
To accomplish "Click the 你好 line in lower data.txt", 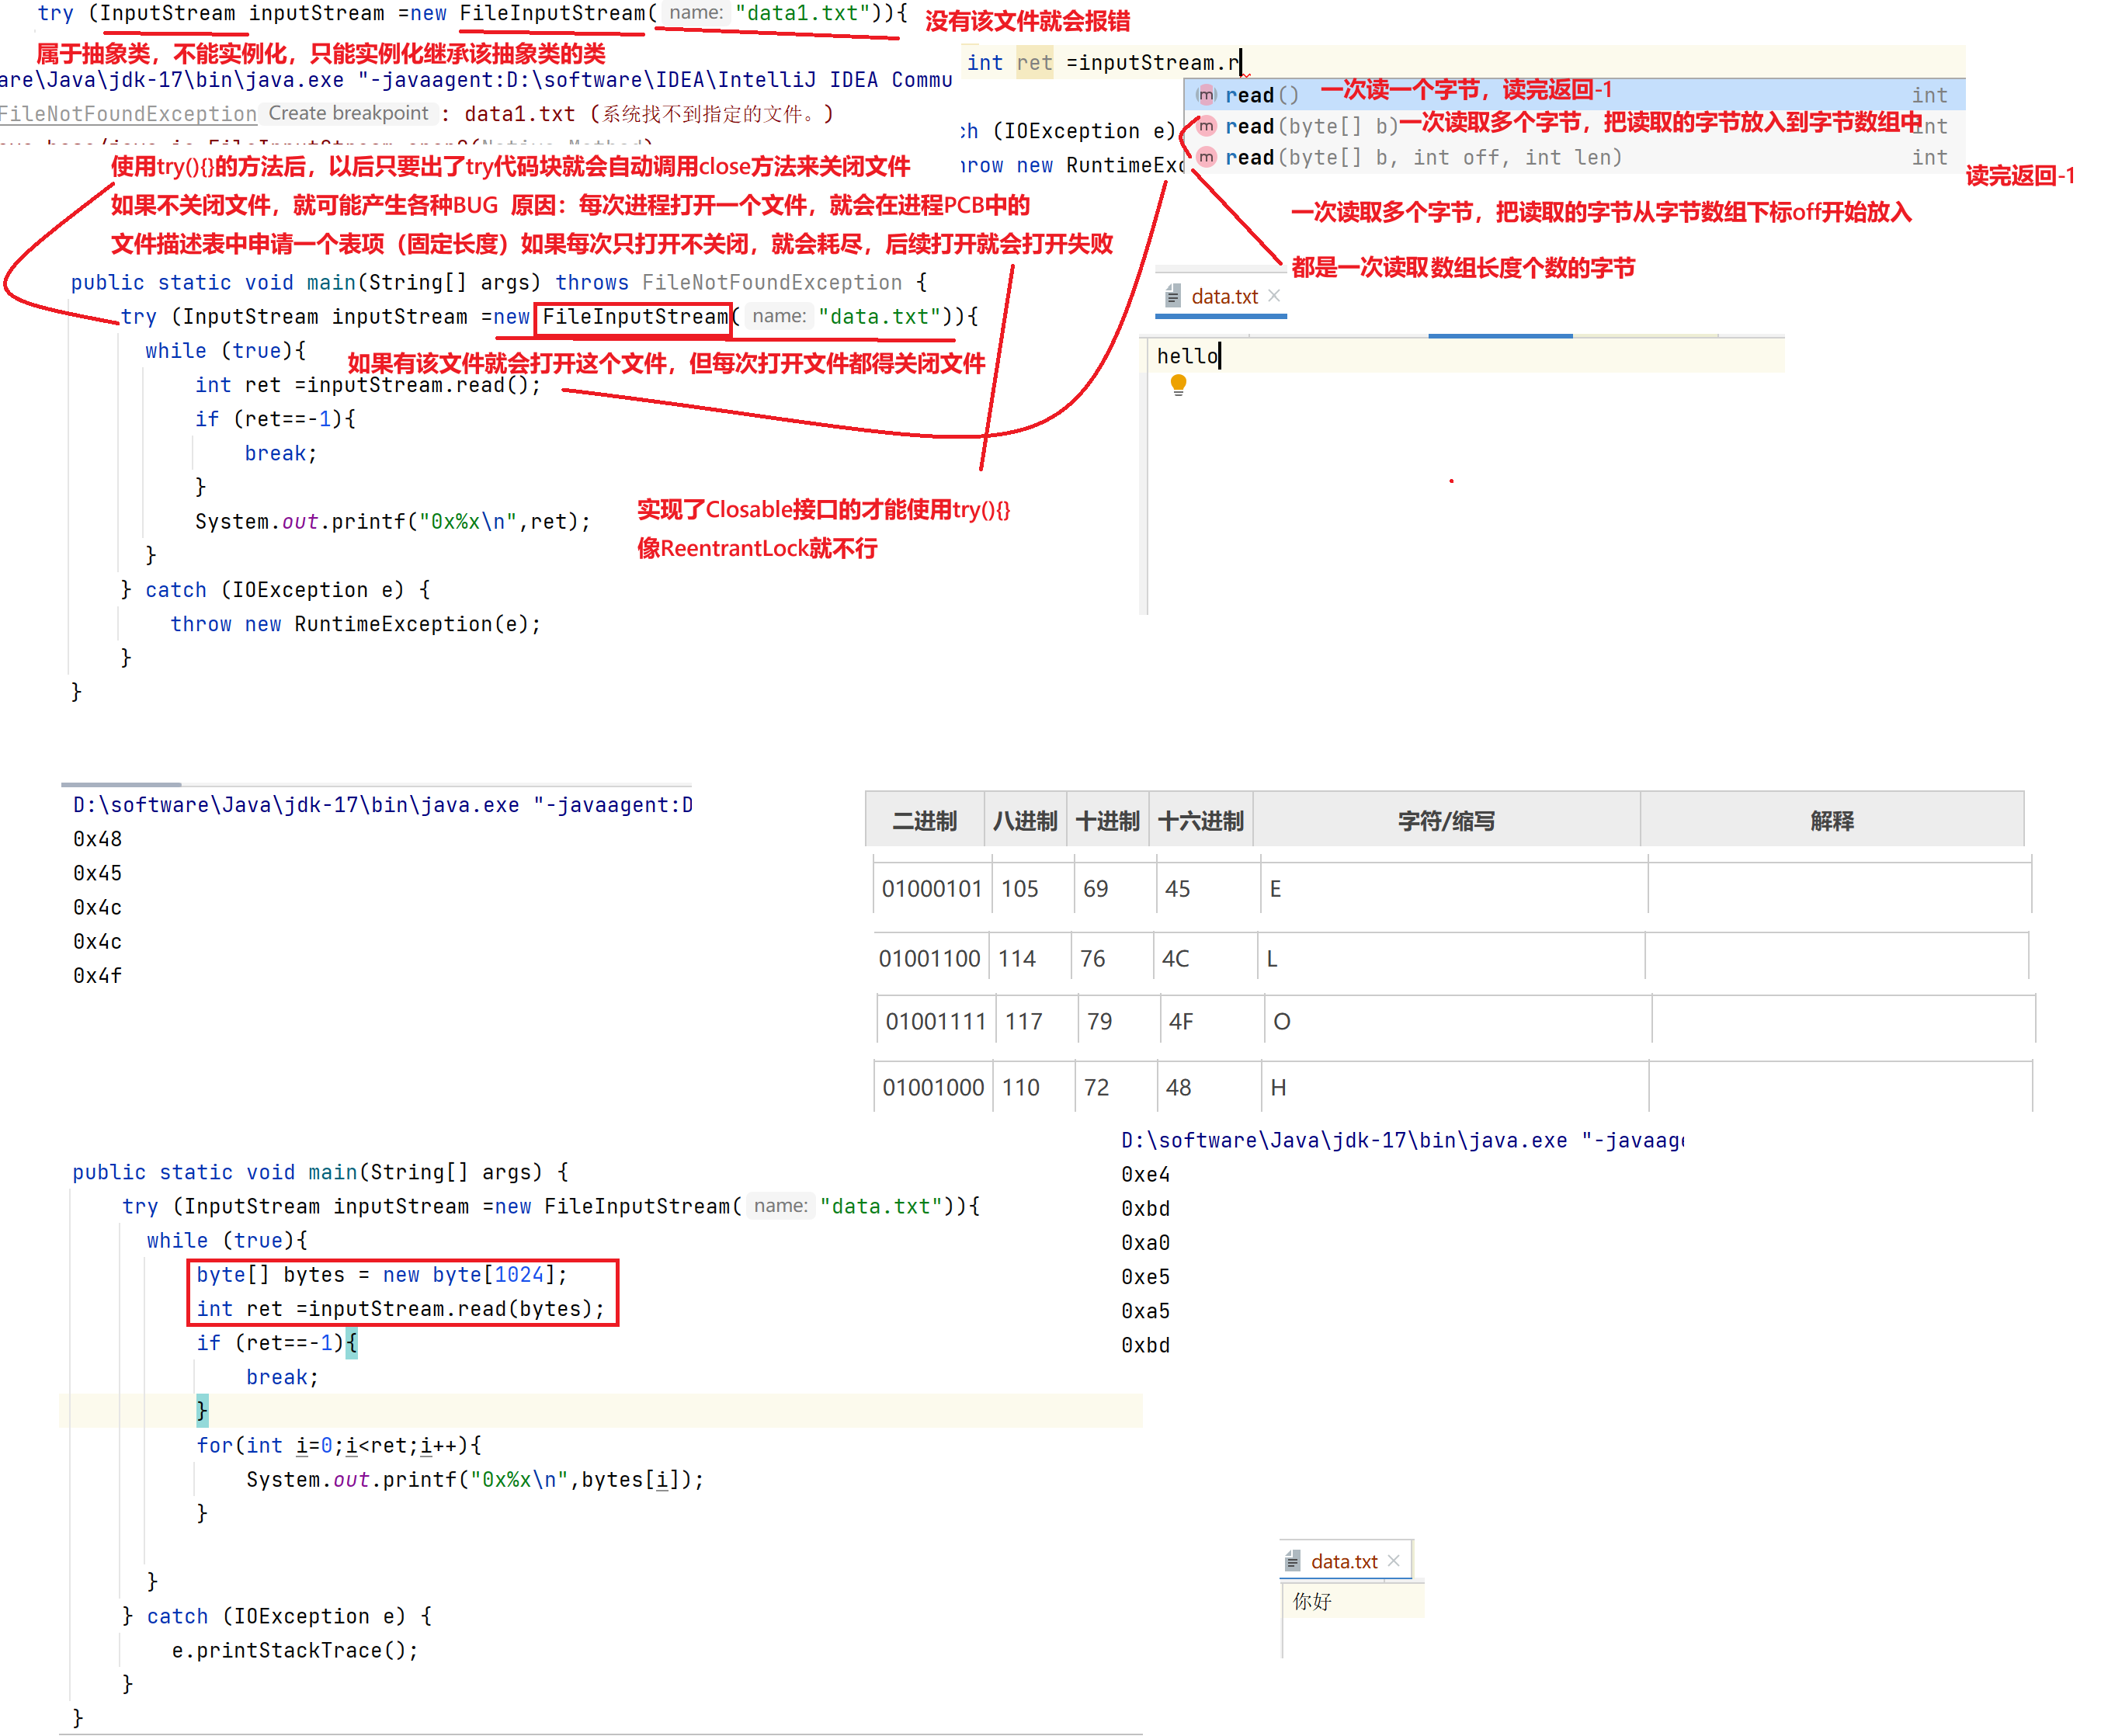I will (1312, 1601).
